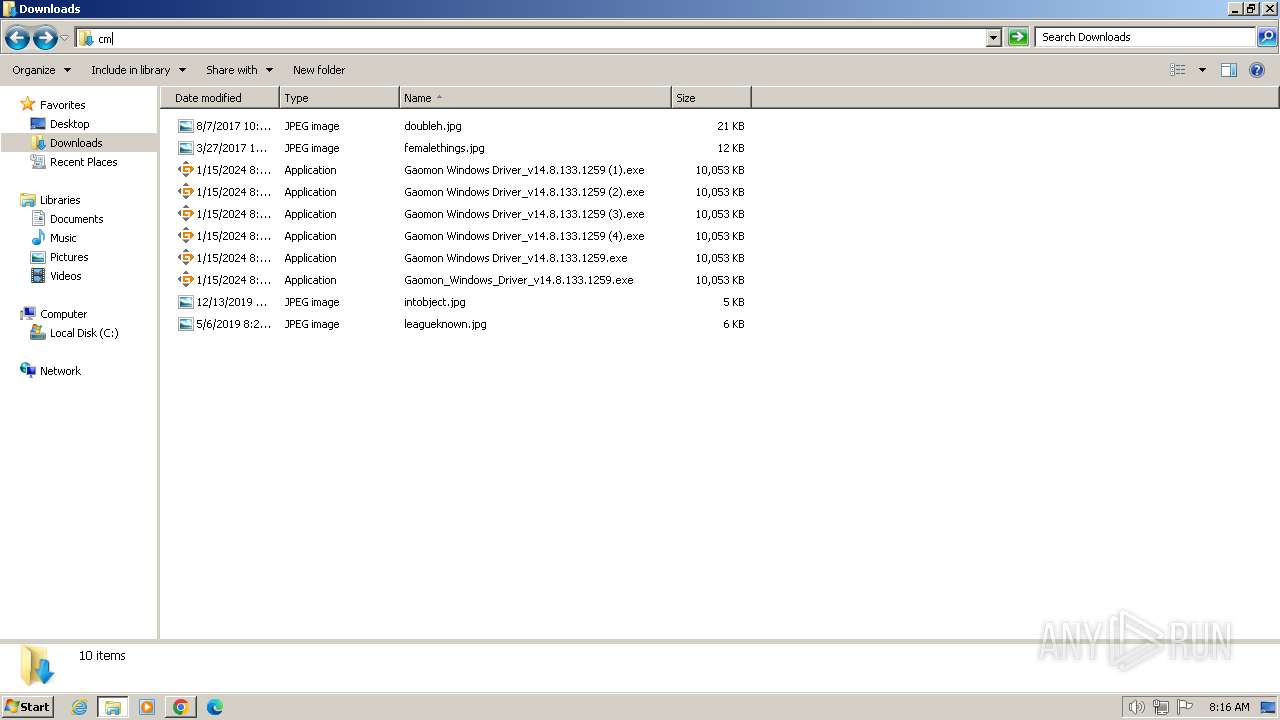Click the Search Downloads box
The height and width of the screenshot is (720, 1280).
pos(1146,37)
